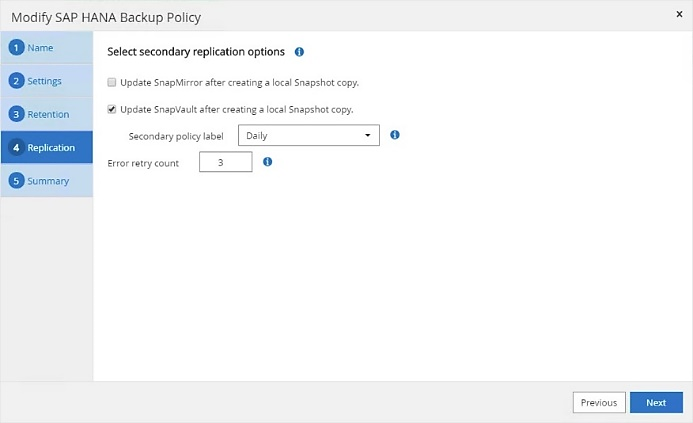The image size is (693, 423).
Task: Click step 3 number circle for Retention
Action: (x=17, y=114)
